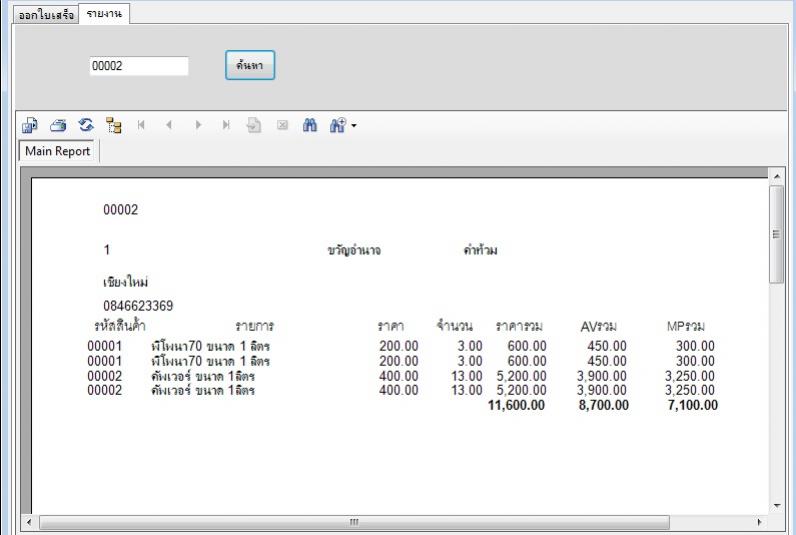Click customer number 1 in report

(x=107, y=250)
